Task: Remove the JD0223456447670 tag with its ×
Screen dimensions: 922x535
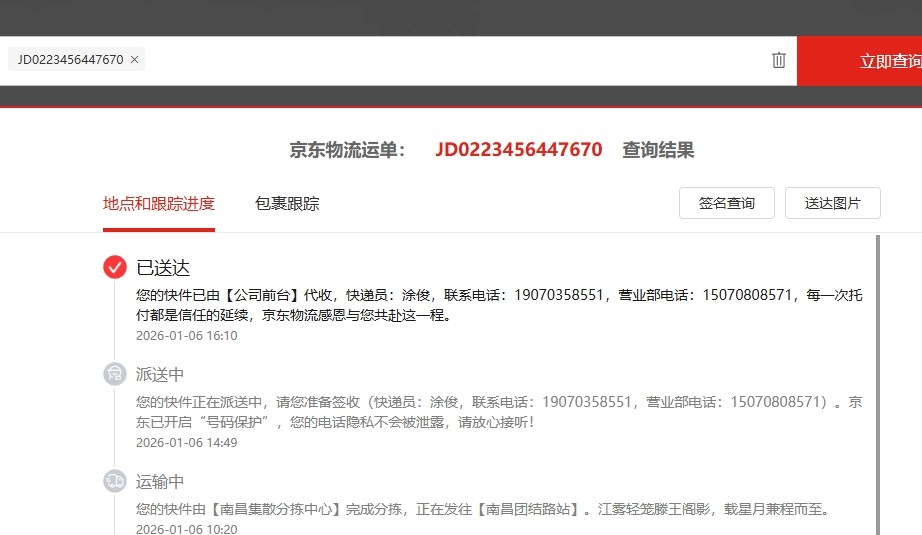Action: pos(135,60)
